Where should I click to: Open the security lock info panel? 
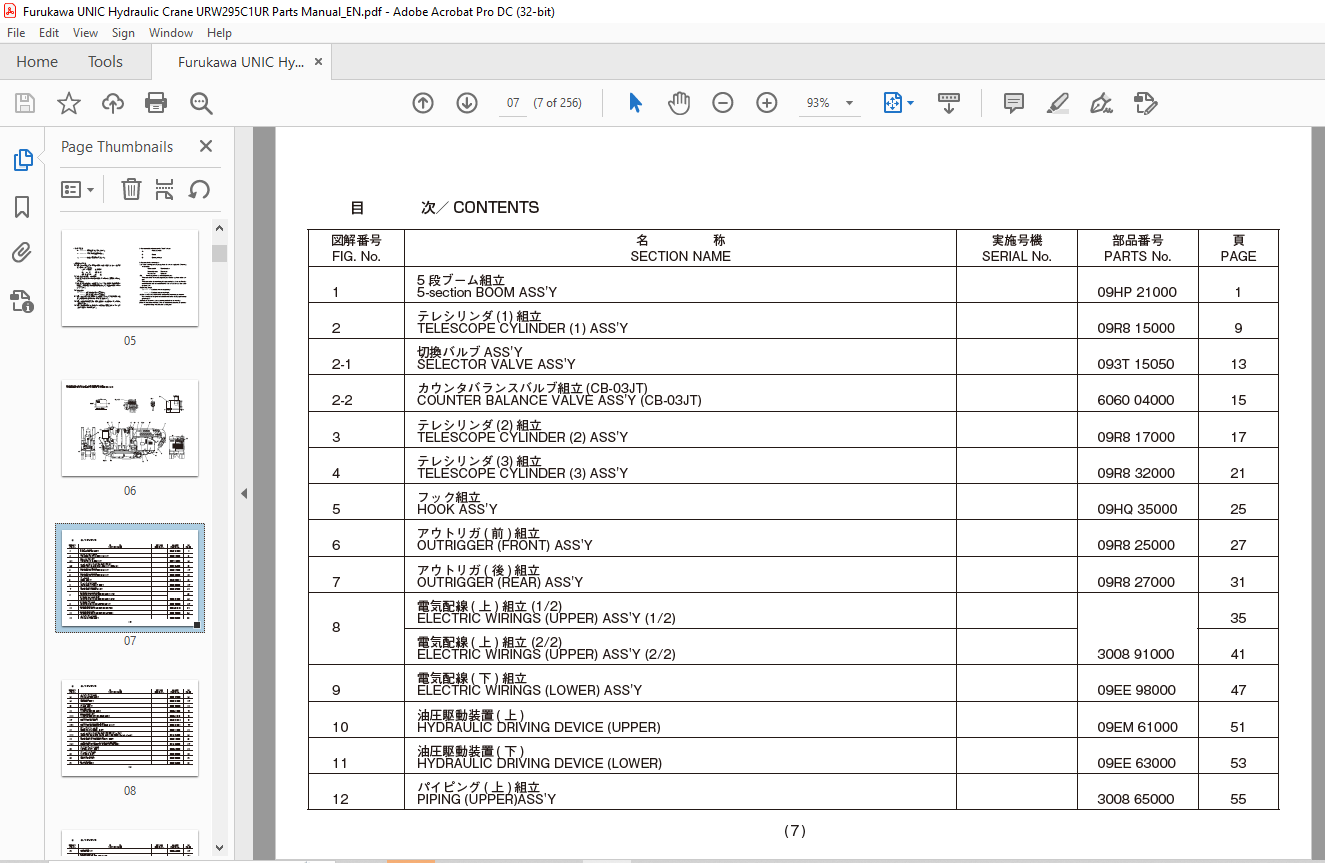coord(22,301)
